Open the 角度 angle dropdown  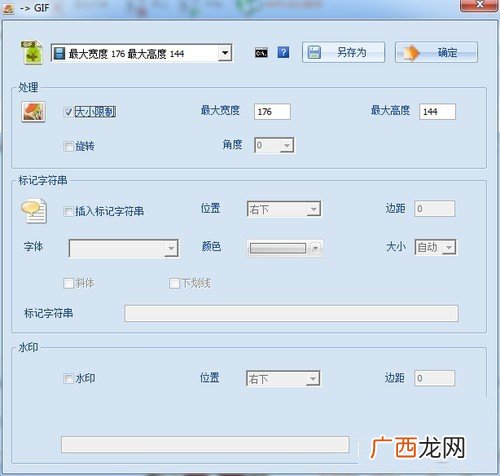coord(274,145)
